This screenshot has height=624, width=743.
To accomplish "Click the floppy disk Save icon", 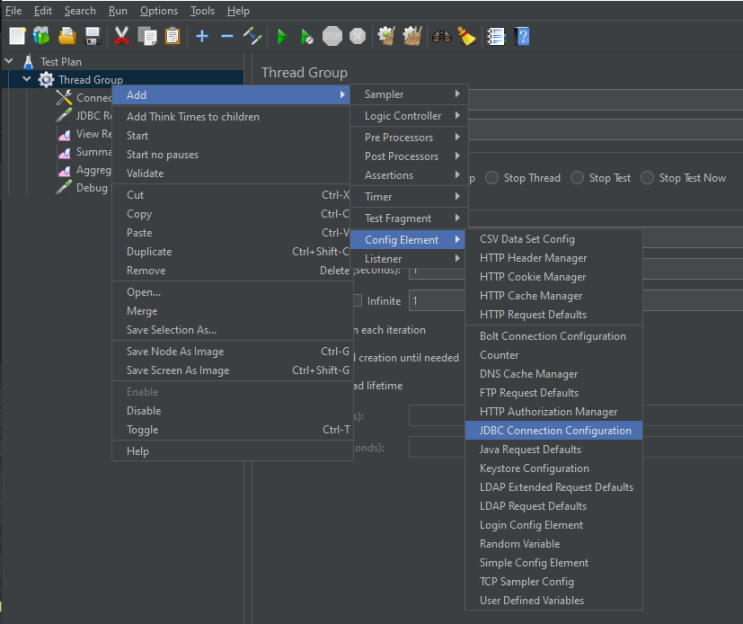I will [x=92, y=36].
